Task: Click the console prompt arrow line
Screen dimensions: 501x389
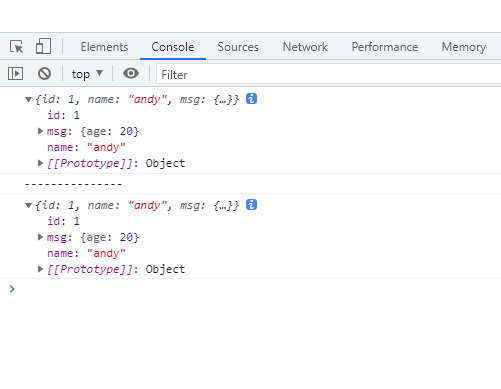Action: coord(250,289)
